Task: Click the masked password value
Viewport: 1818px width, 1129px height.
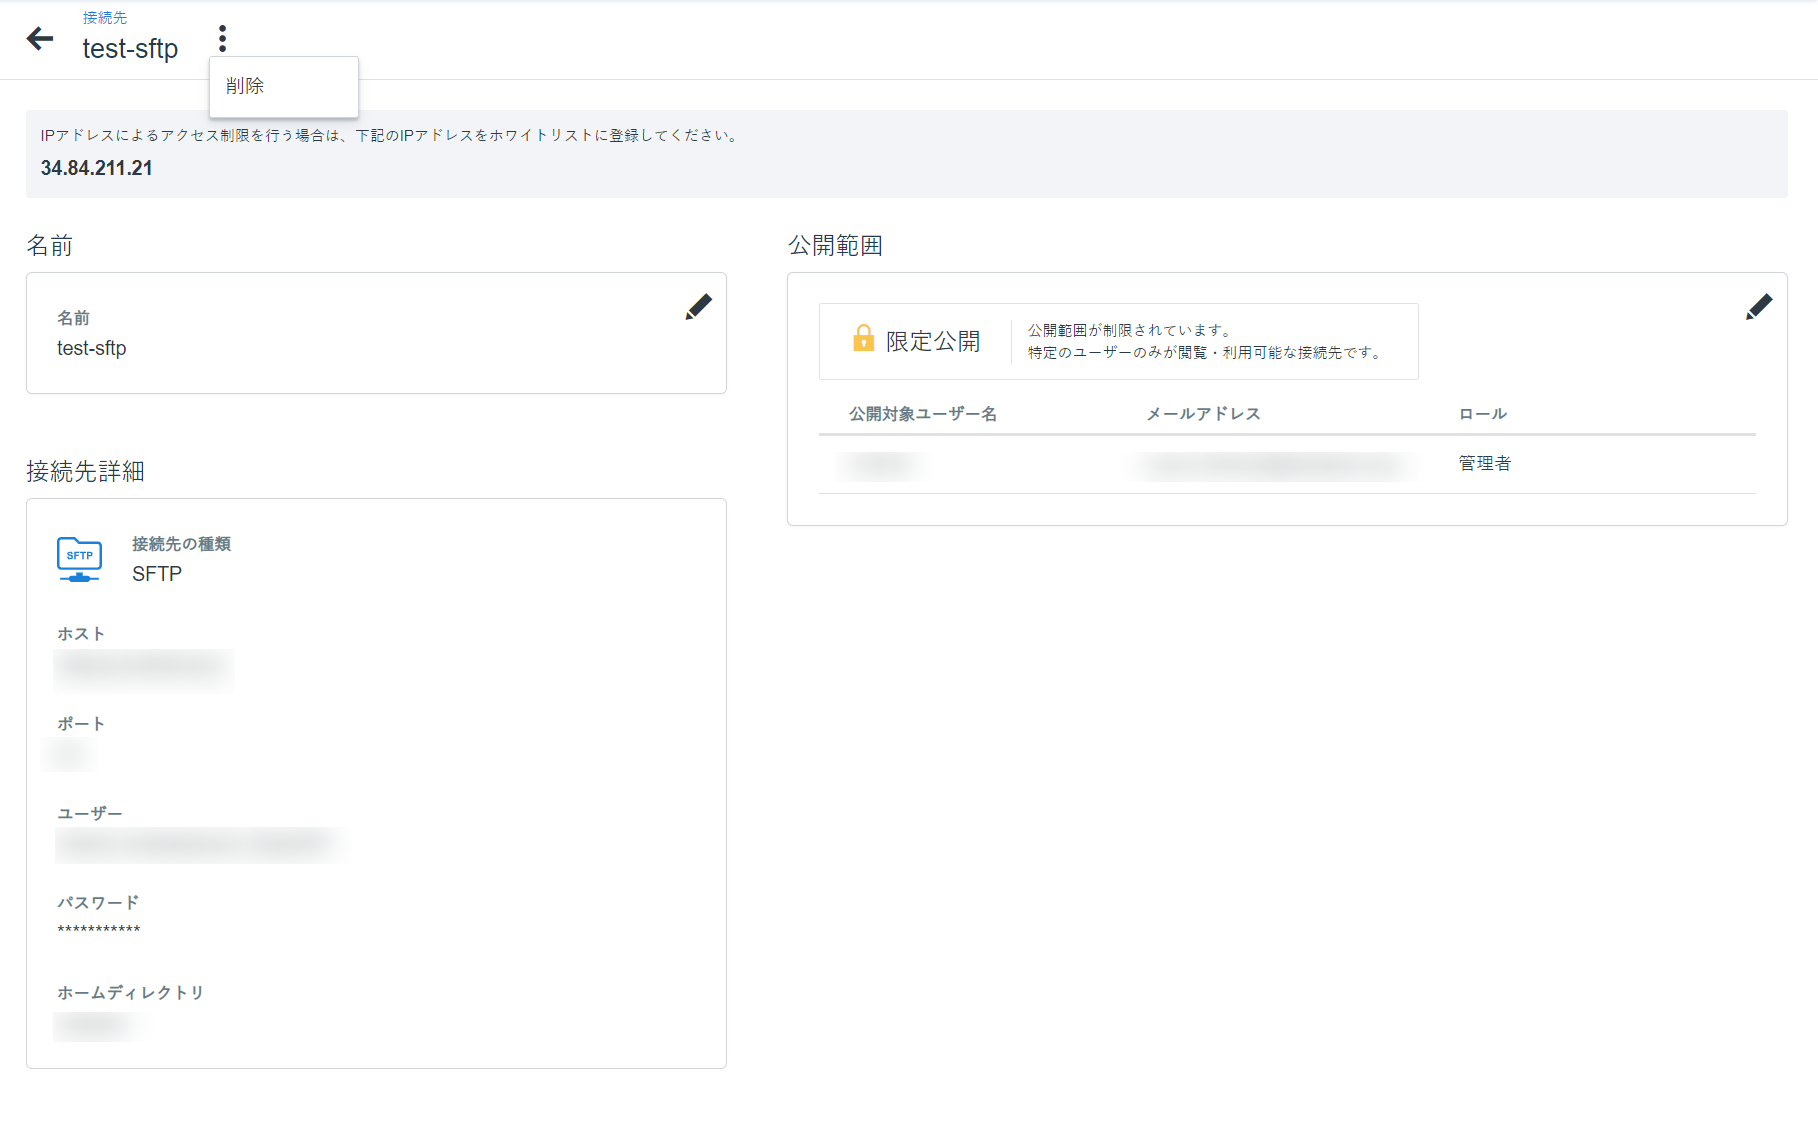Action: [x=99, y=930]
